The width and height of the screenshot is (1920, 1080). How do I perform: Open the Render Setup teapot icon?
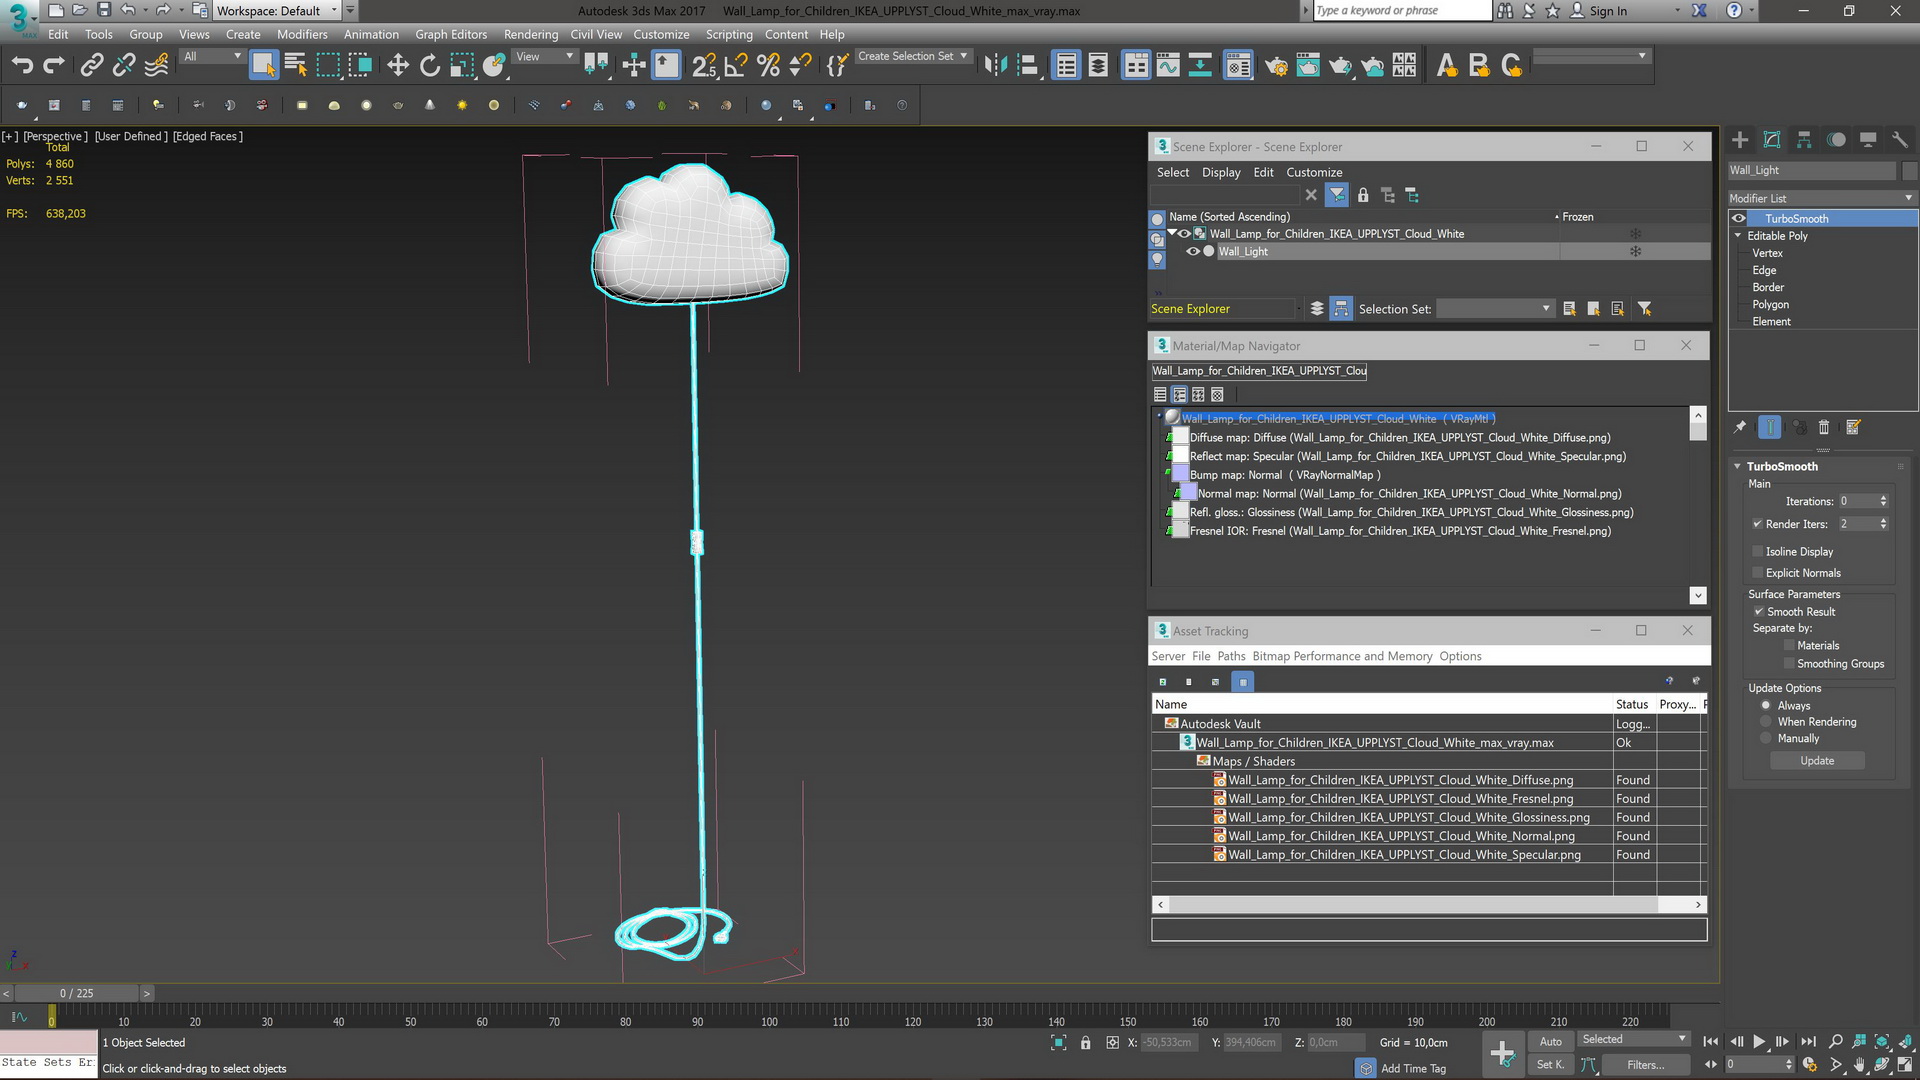click(x=1275, y=66)
